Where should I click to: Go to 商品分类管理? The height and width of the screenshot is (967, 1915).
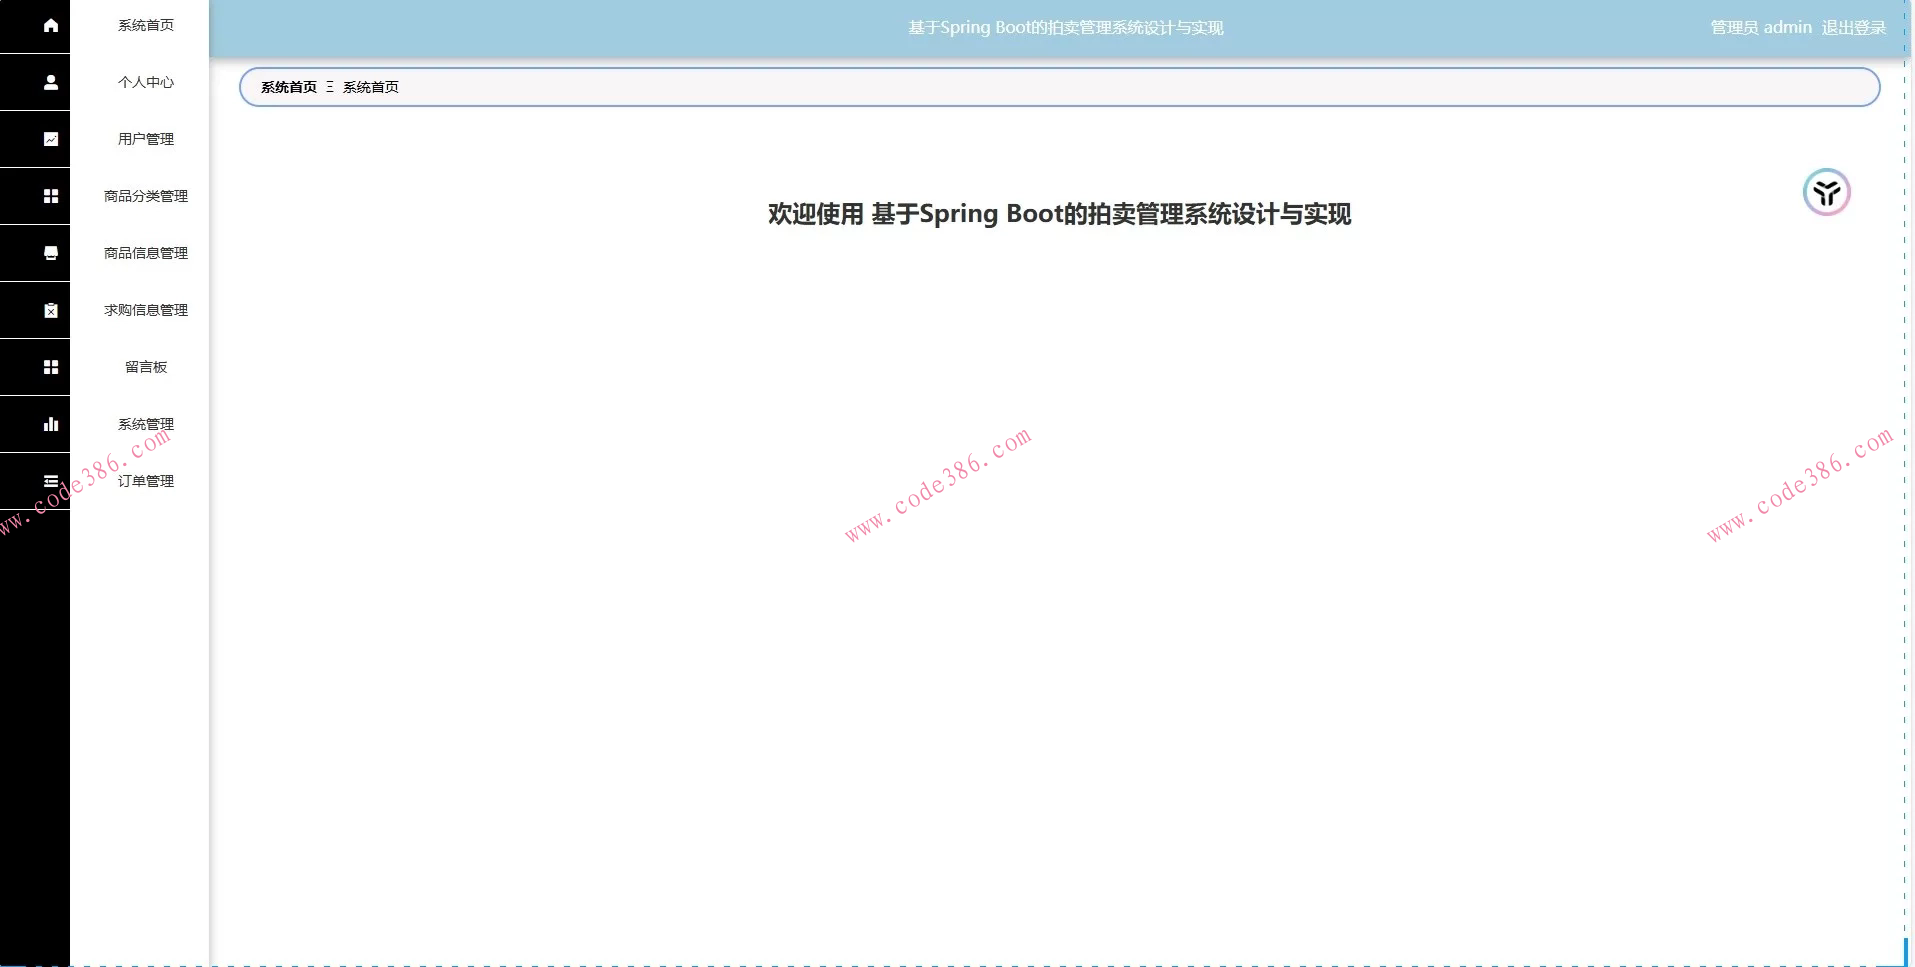pyautogui.click(x=146, y=196)
